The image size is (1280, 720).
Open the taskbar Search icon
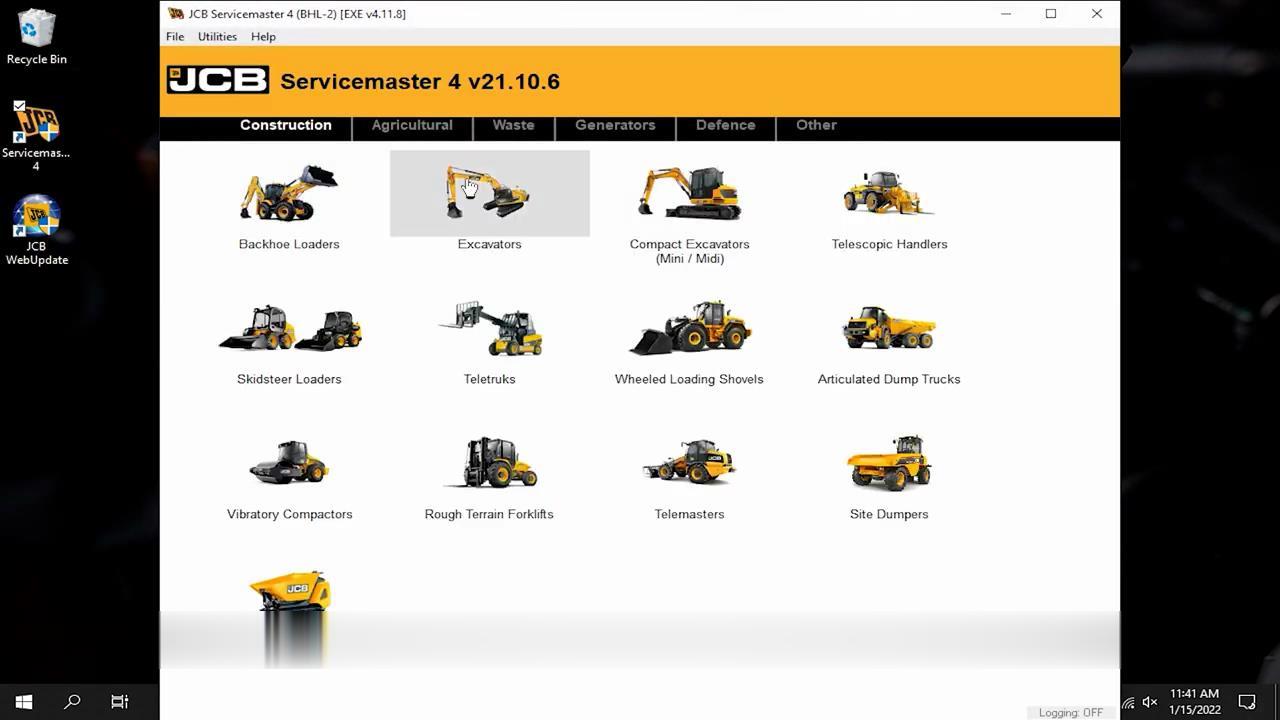pyautogui.click(x=72, y=702)
